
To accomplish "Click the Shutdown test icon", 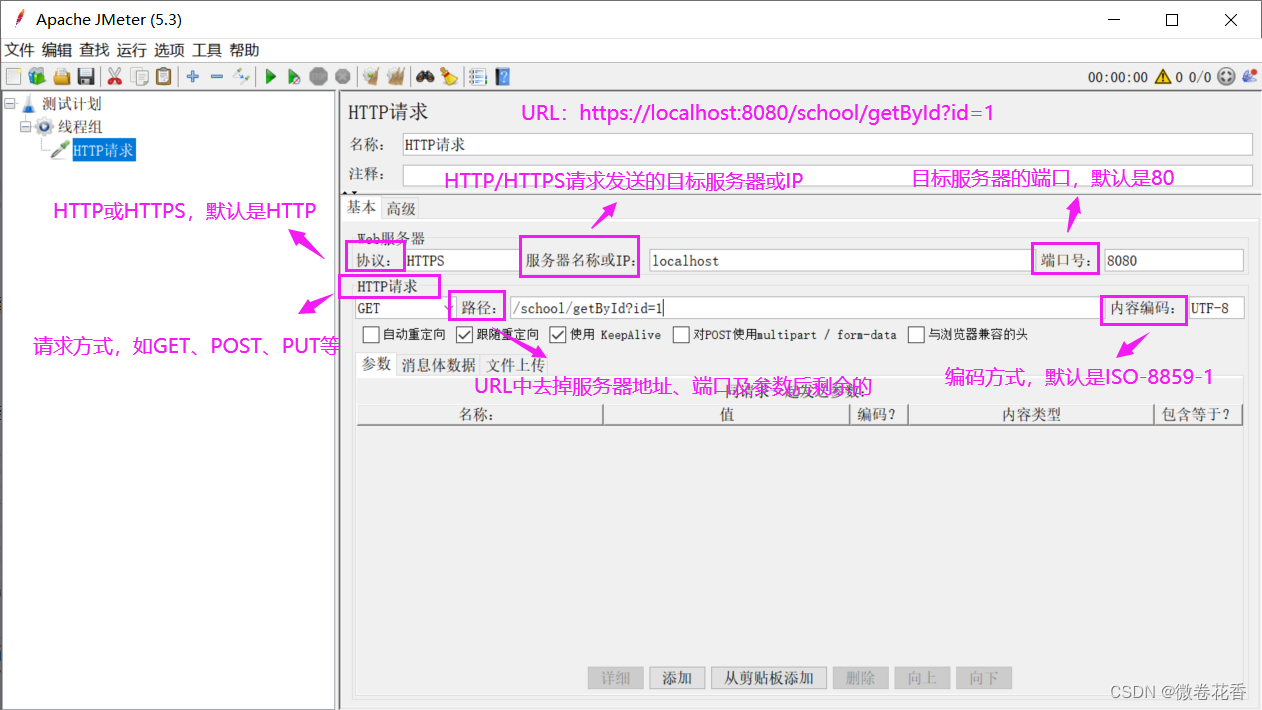I will tap(343, 76).
